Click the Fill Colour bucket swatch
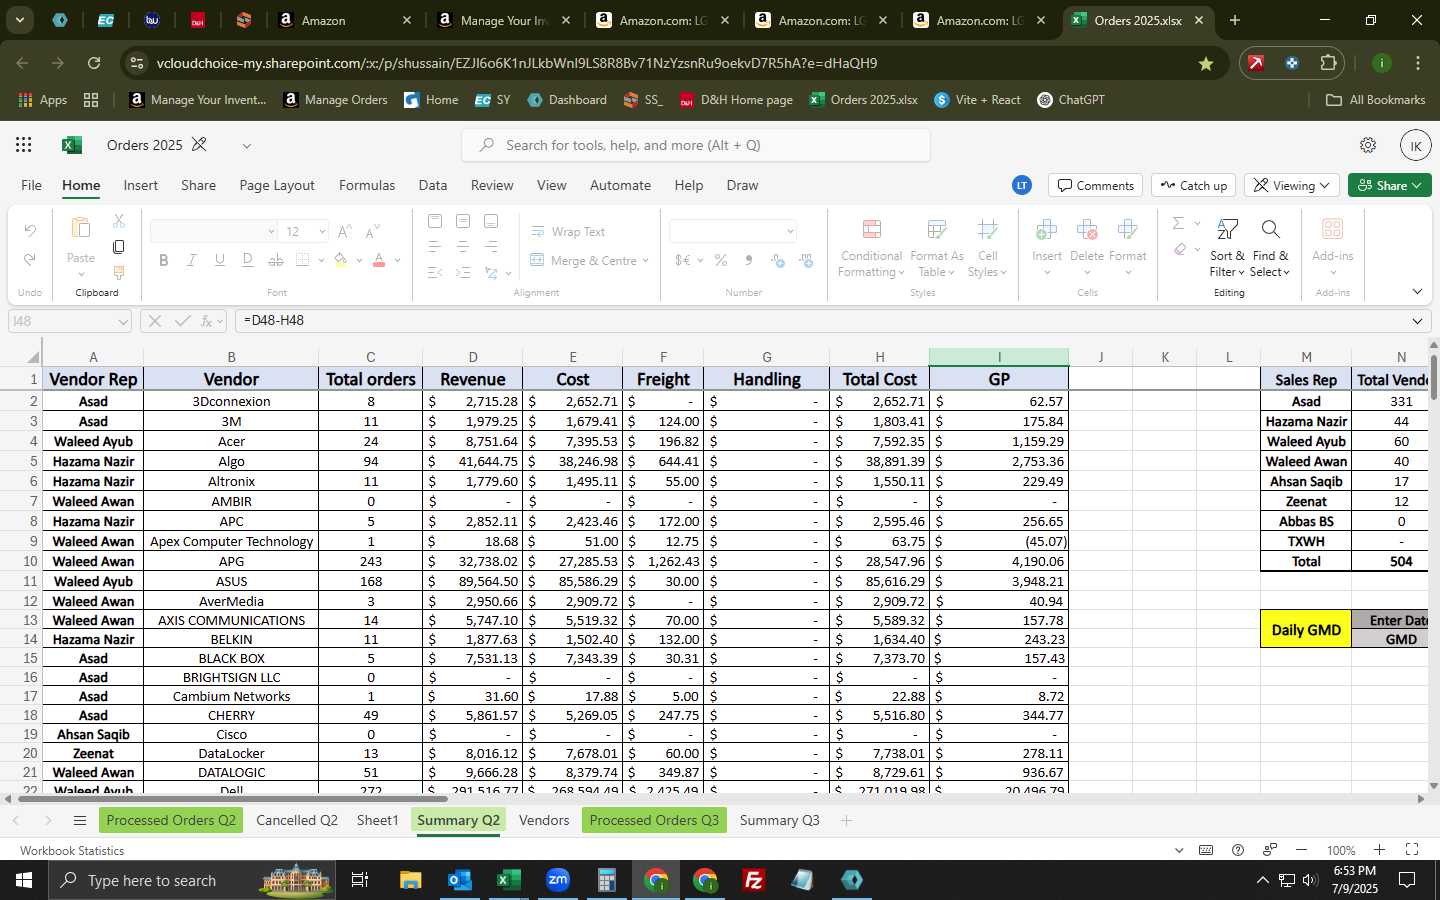The height and width of the screenshot is (900, 1440). coord(341,260)
